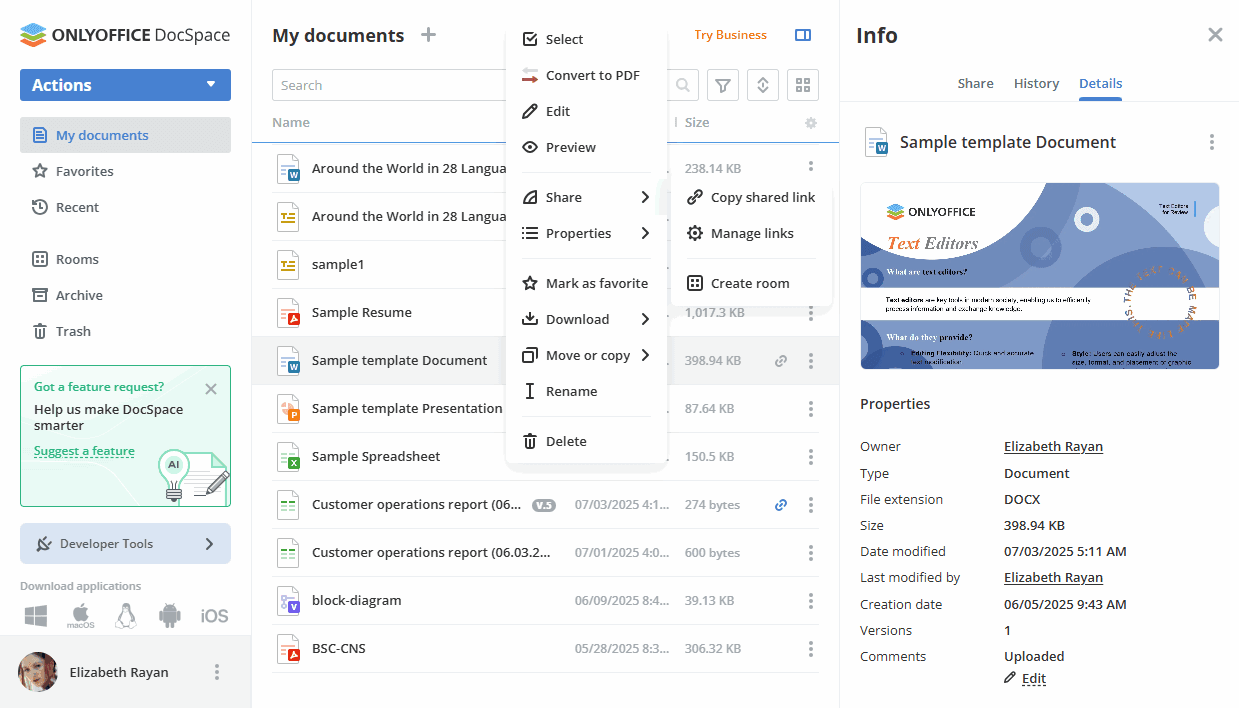Switch to the Share tab

point(975,83)
